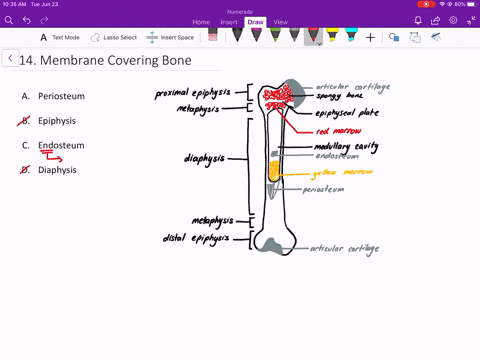Toggle ink to shape conversion
This screenshot has width=480, height=360.
click(415, 37)
